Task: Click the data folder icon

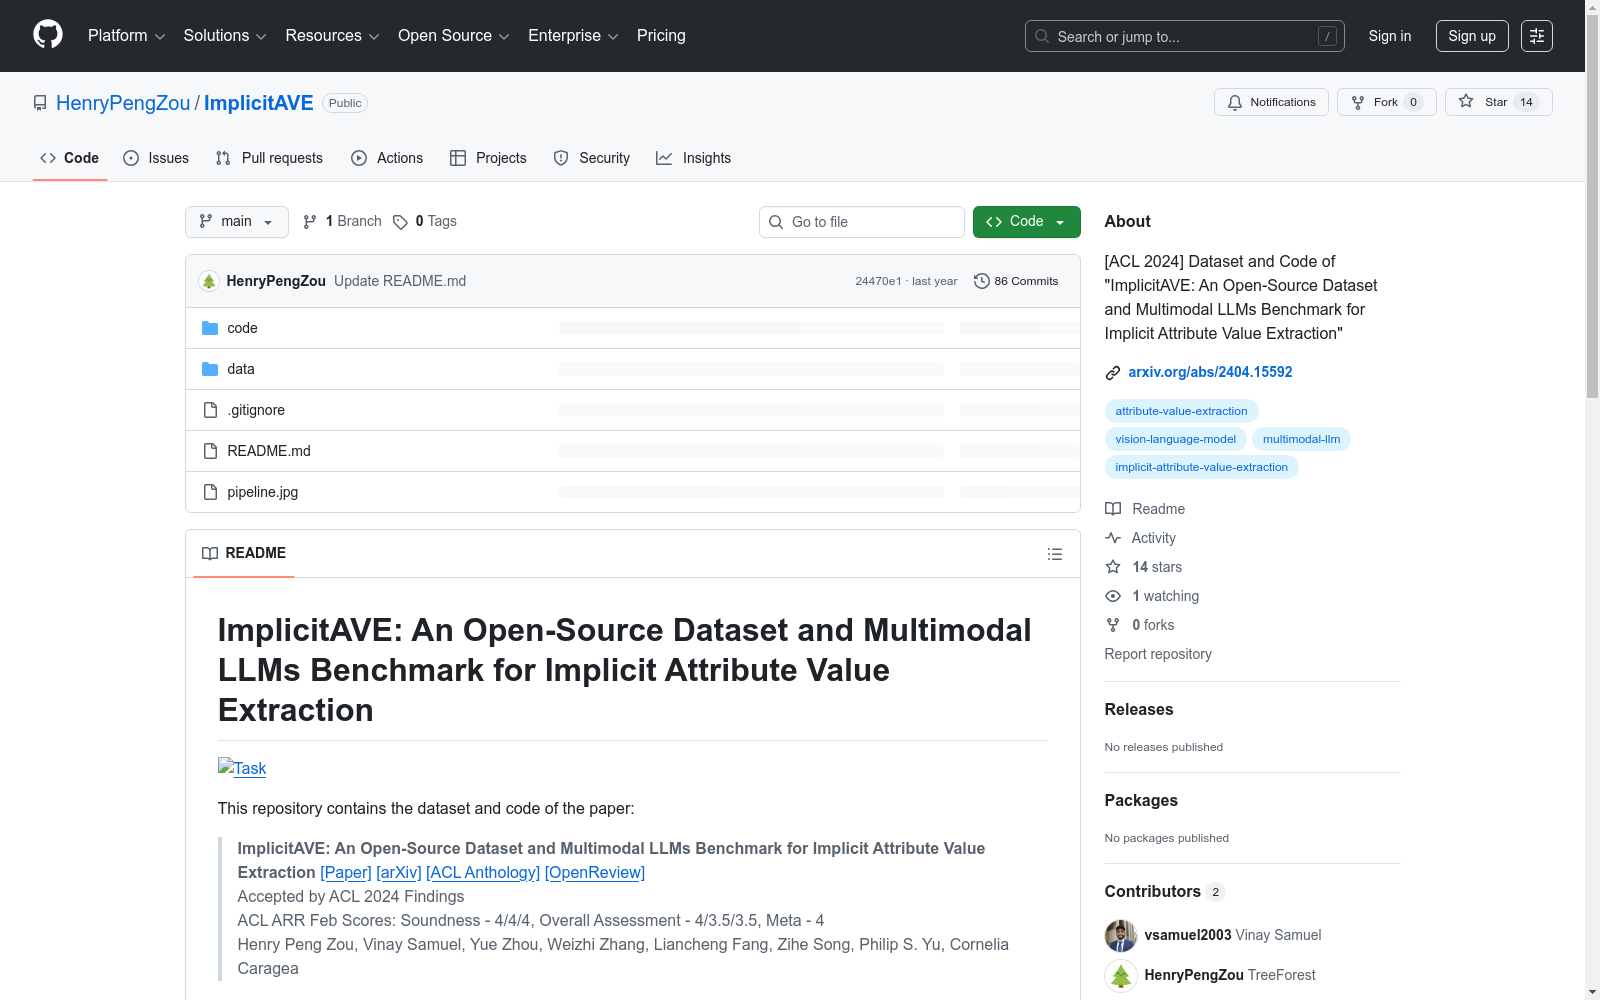Action: click(210, 369)
